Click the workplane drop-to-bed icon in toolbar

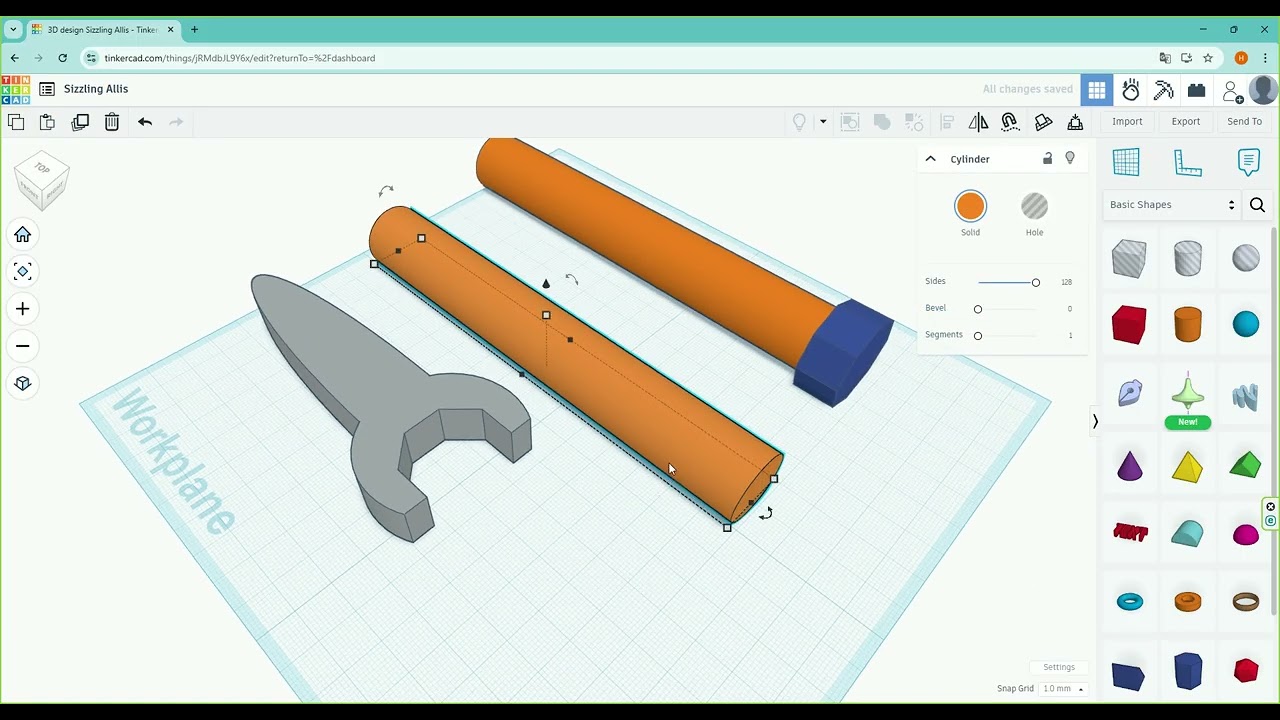click(1075, 122)
